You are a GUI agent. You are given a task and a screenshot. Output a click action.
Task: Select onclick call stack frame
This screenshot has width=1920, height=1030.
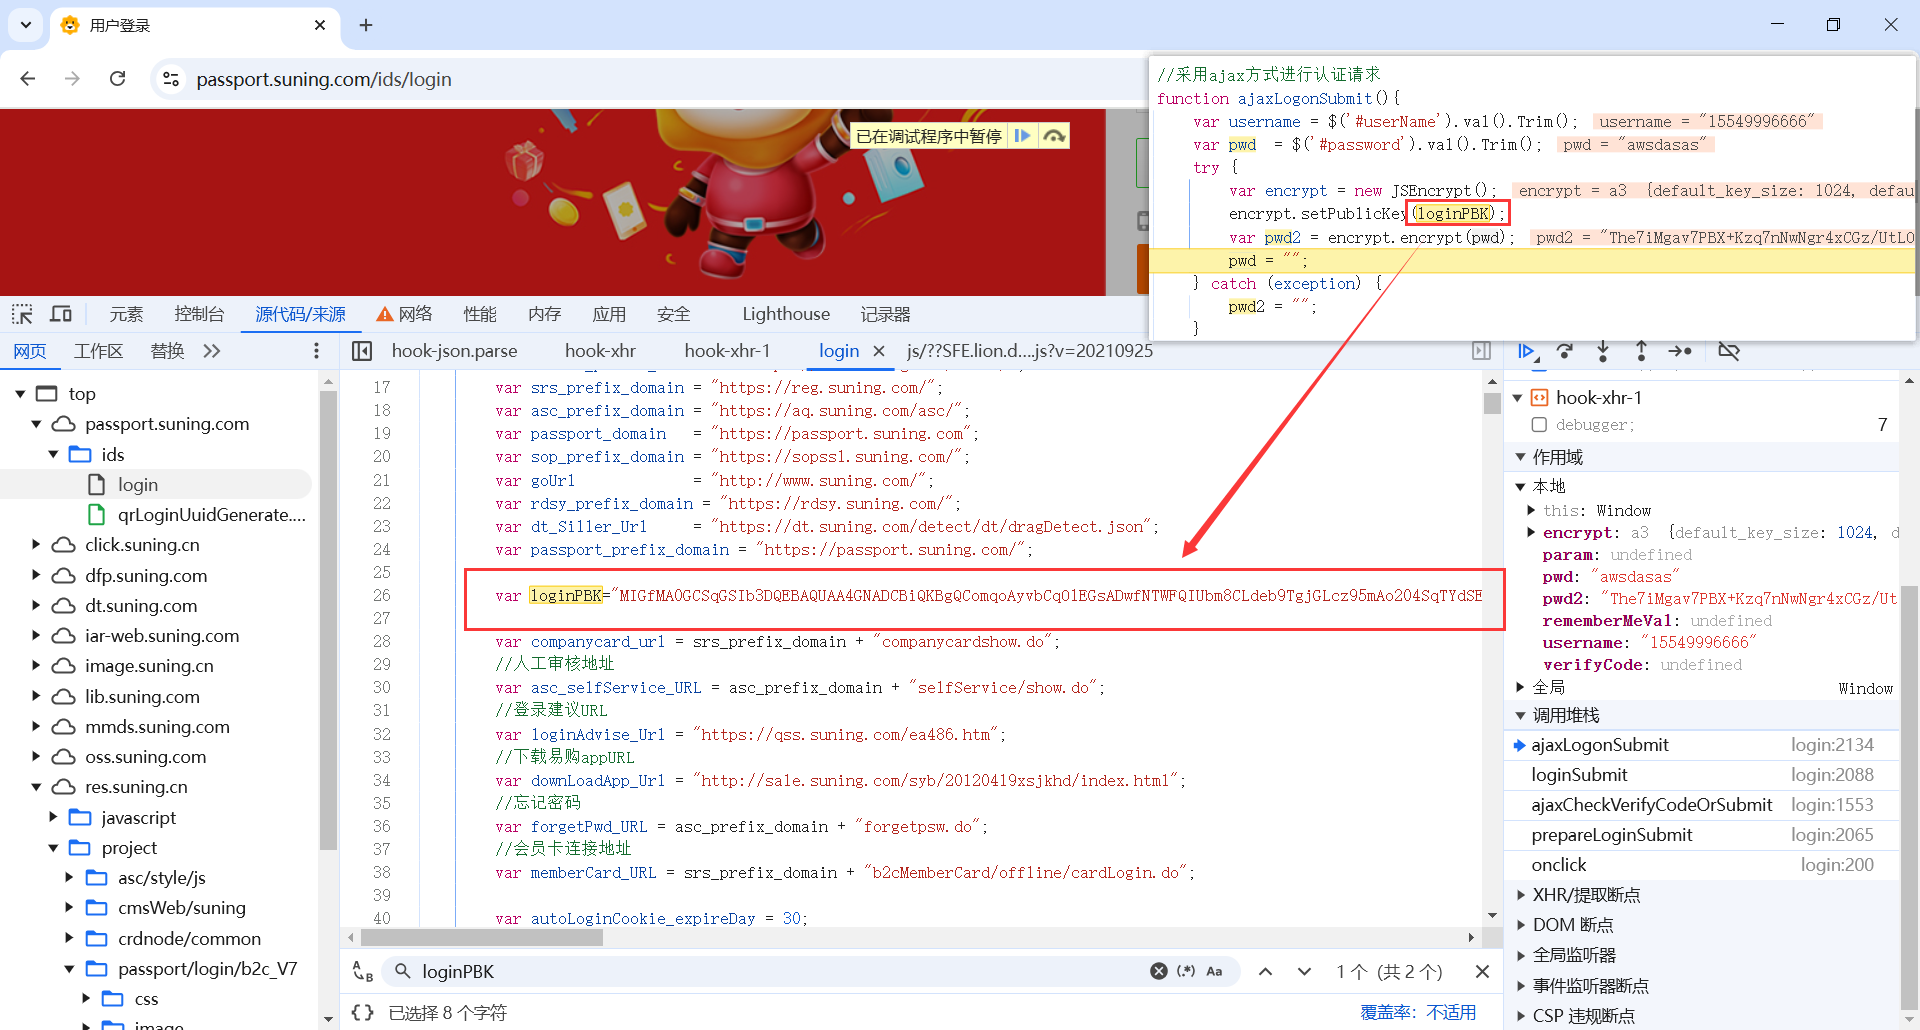1702,865
